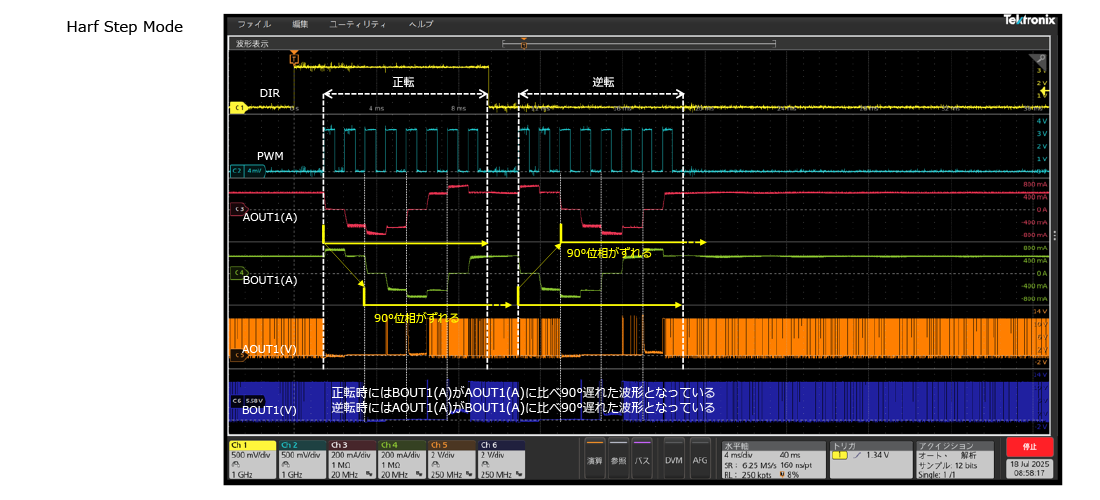Add a reference waveform with 参照 button

[619, 458]
